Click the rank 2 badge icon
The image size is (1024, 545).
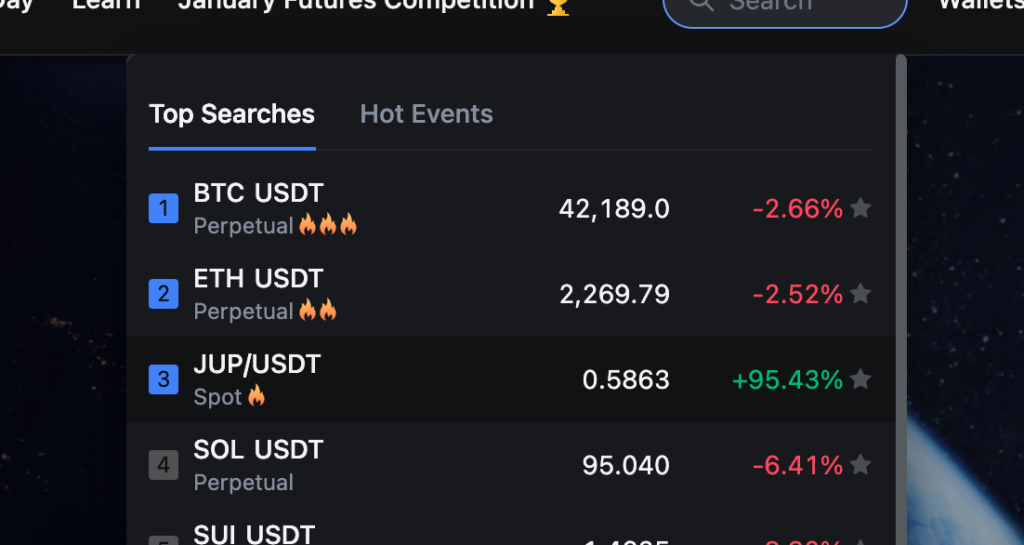click(163, 294)
